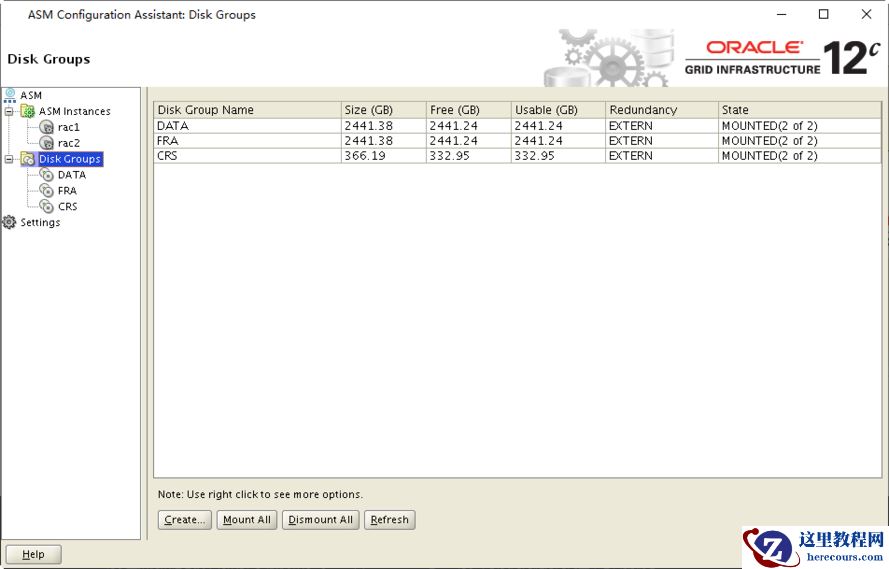
Task: Click DATA row Free value 2441.24
Action: 468,125
